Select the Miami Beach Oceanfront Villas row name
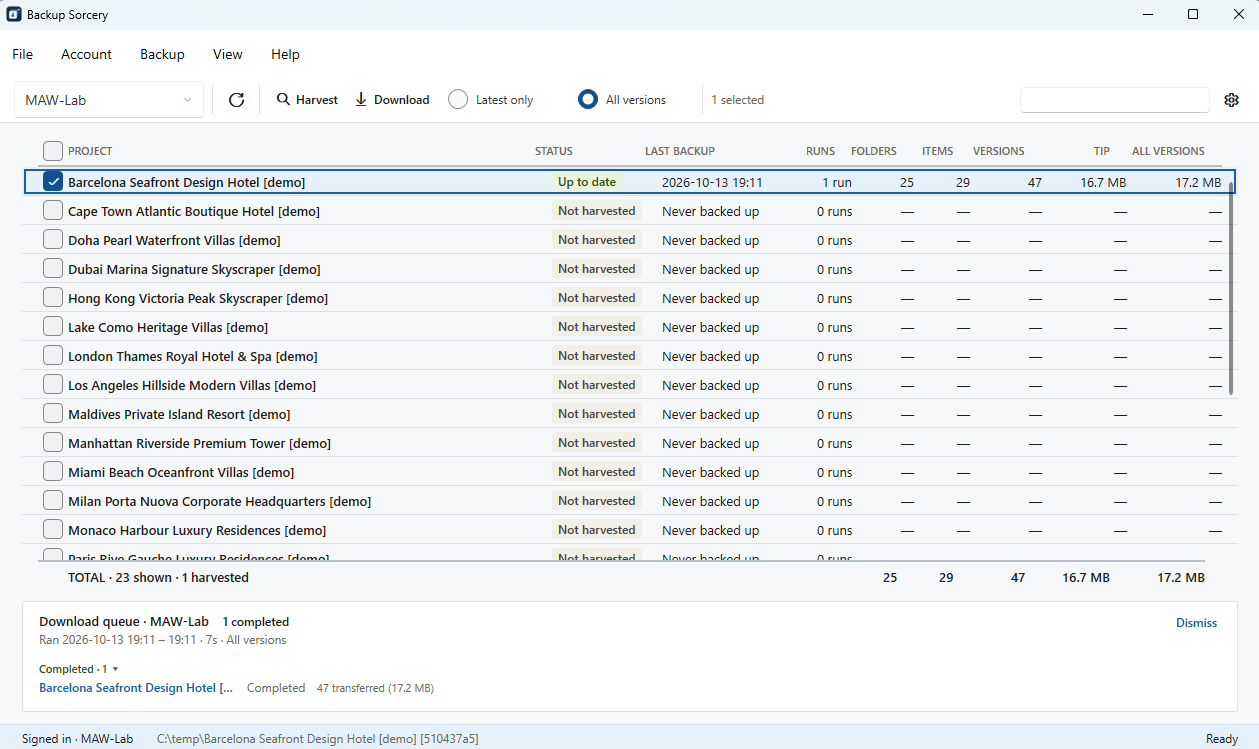The height and width of the screenshot is (749, 1259). pos(181,473)
